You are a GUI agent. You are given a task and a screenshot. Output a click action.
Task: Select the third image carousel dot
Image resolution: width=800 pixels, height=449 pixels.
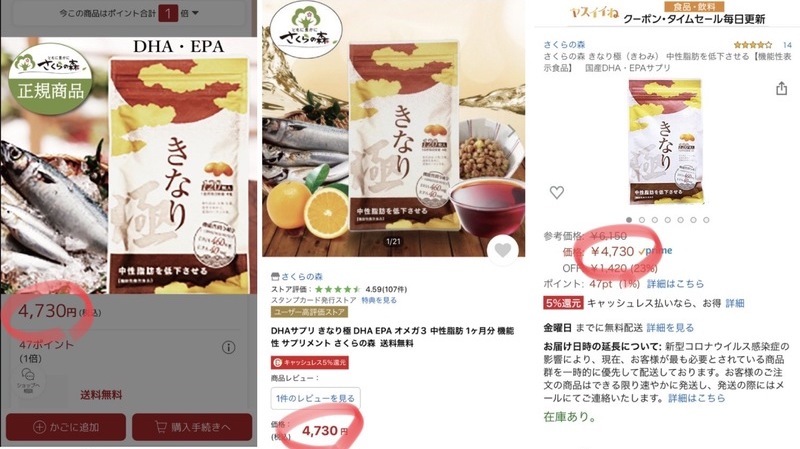pyautogui.click(x=655, y=220)
